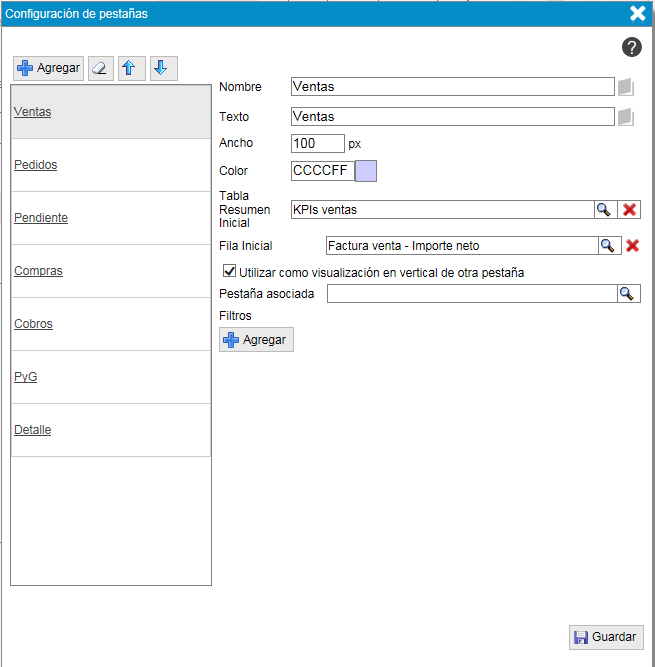Select the Pedidos tab in list
The width and height of the screenshot is (655, 667).
coord(36,165)
